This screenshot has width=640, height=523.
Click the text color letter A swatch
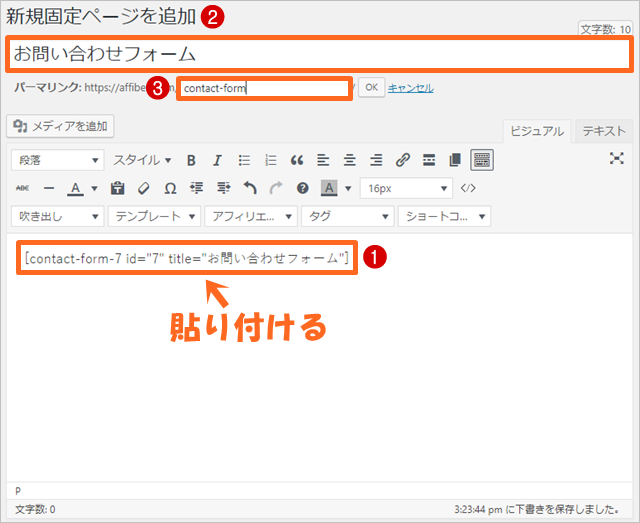(75, 188)
